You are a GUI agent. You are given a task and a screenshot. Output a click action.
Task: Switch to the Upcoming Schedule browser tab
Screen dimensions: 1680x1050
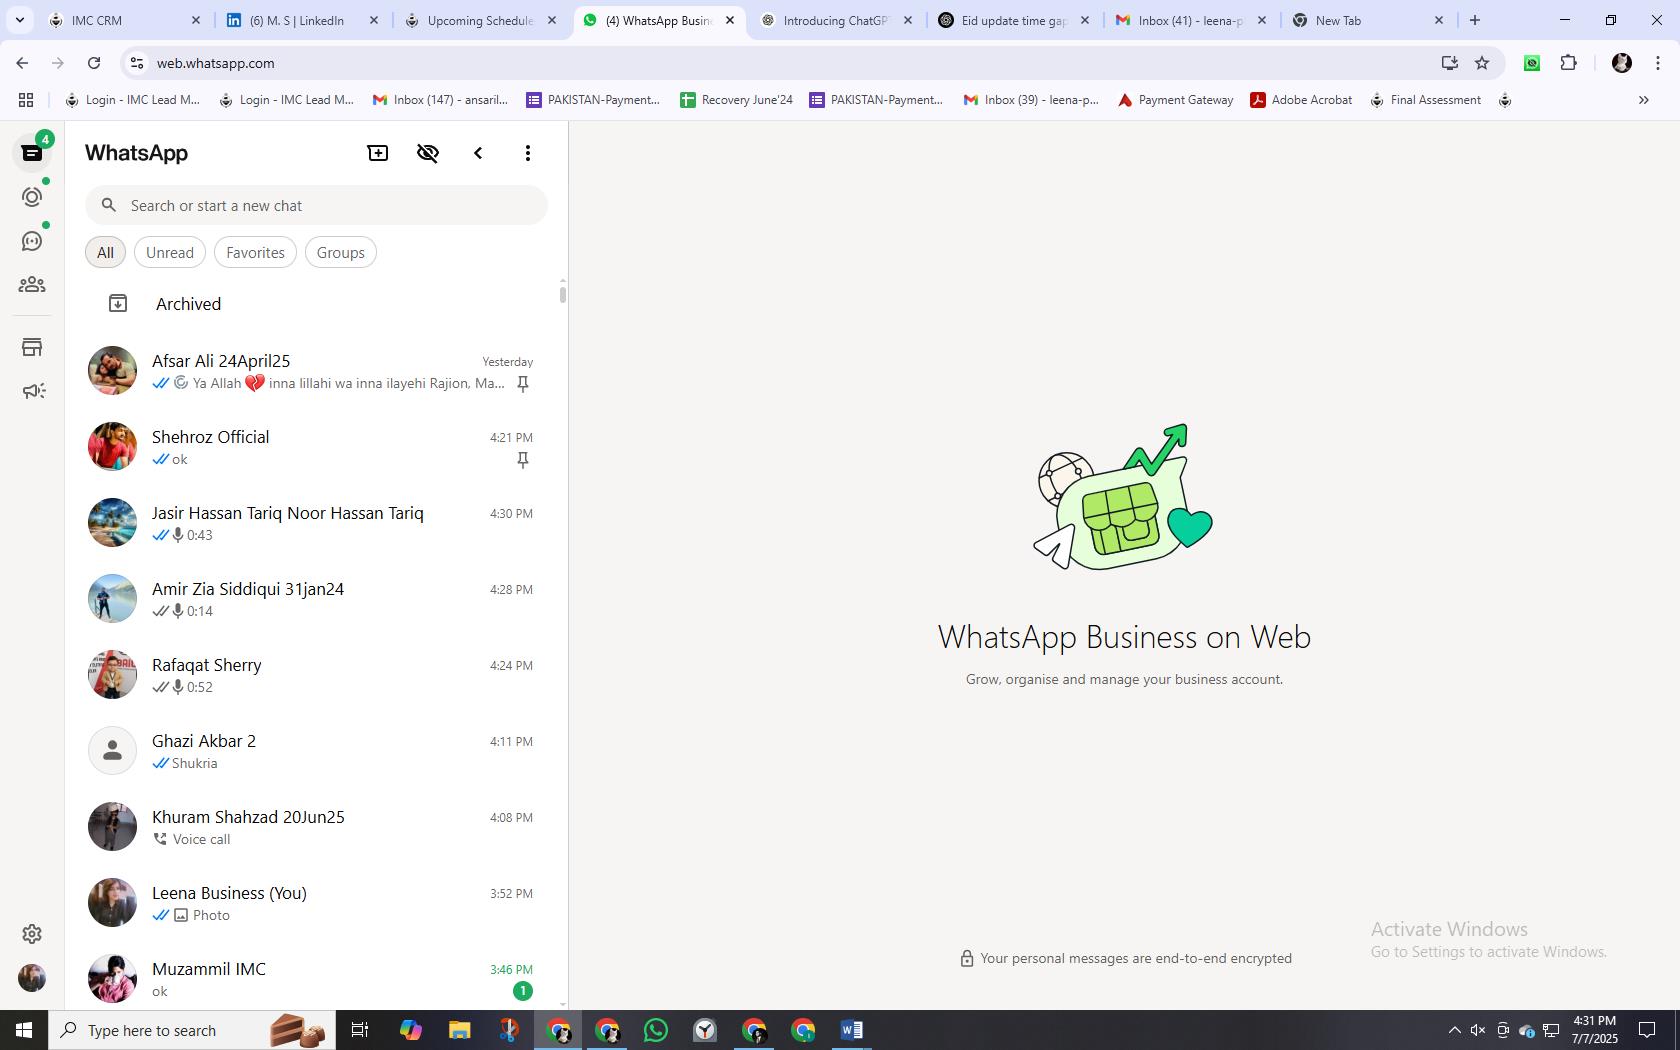coord(481,20)
